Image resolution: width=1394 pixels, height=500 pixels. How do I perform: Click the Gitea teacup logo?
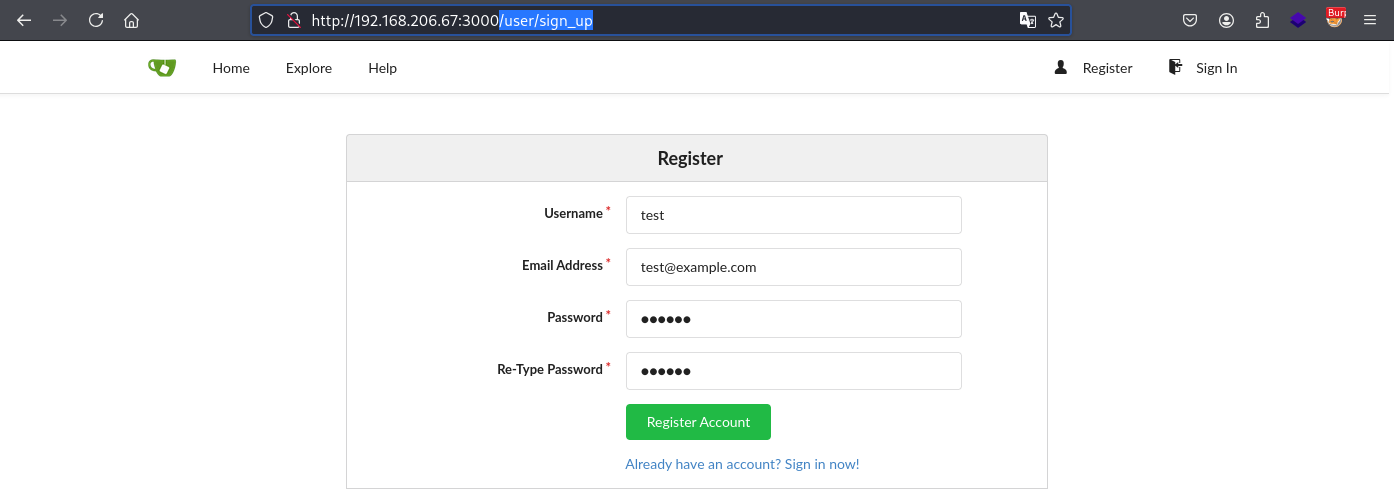[162, 67]
